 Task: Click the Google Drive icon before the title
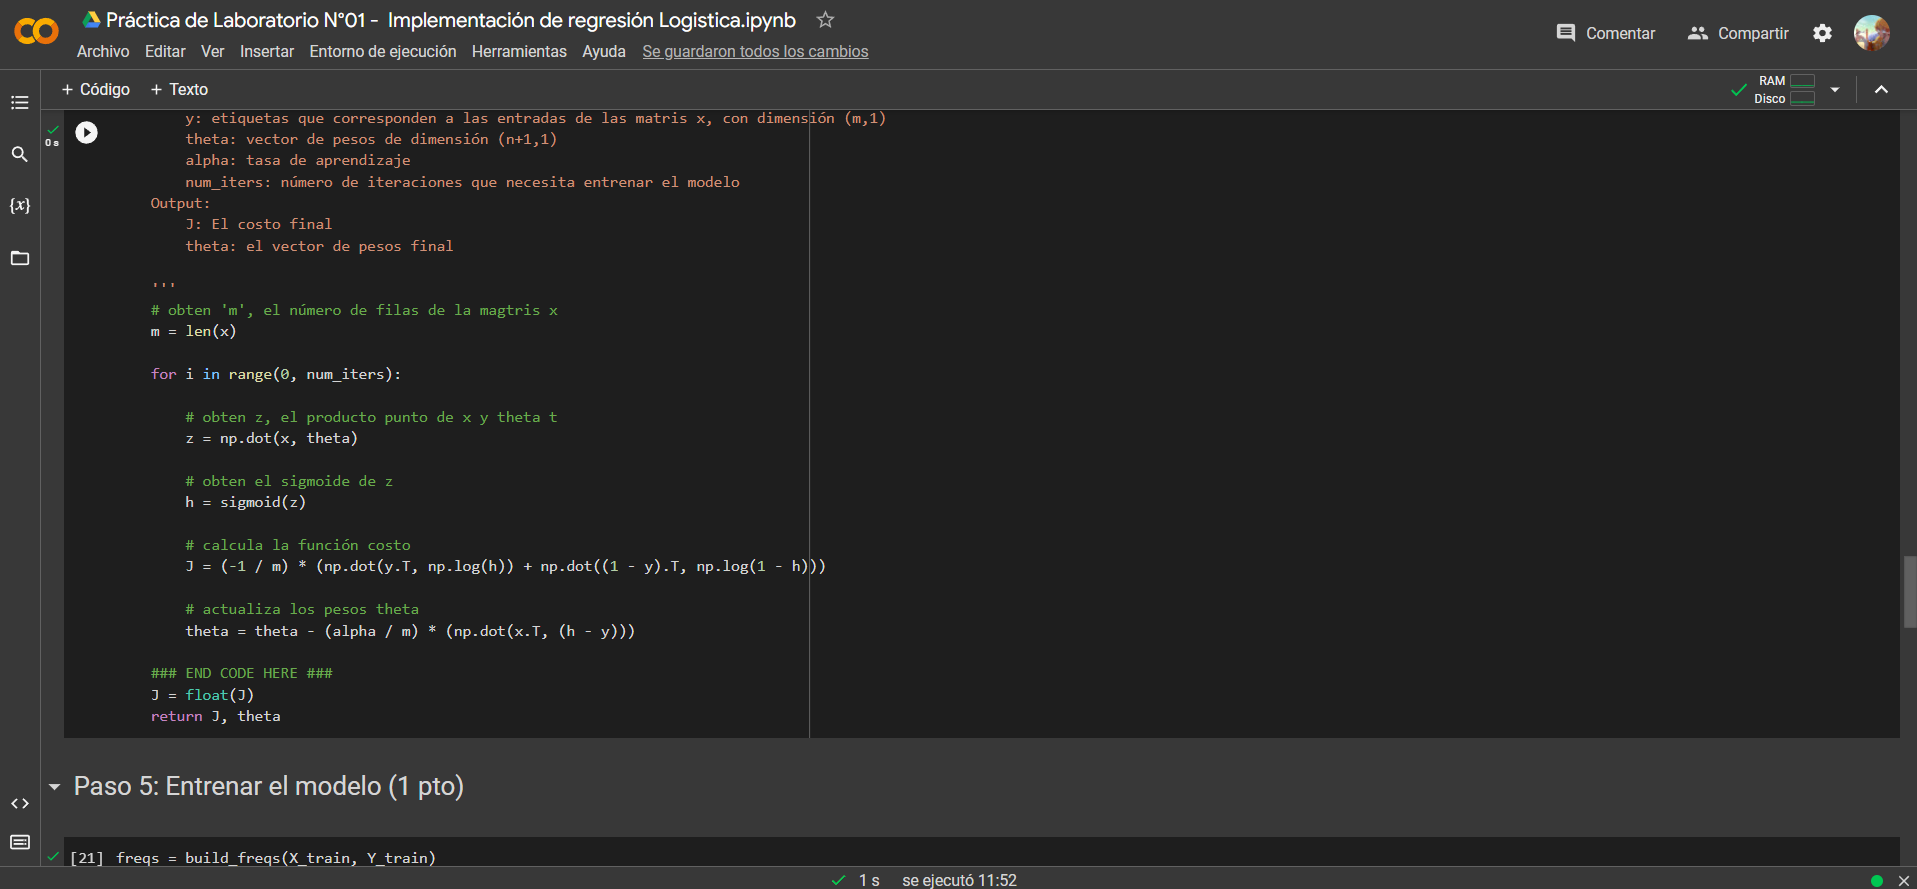[91, 20]
